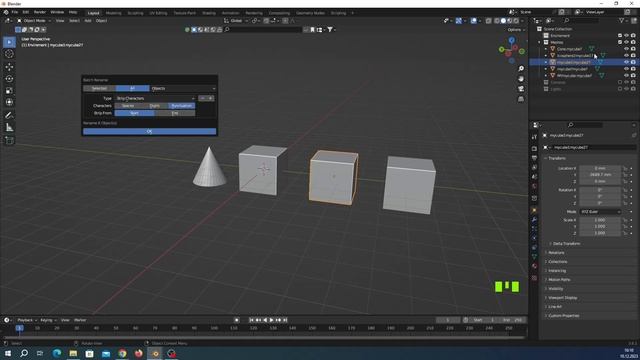Select the Annotate tool in the toolbar

point(9,116)
